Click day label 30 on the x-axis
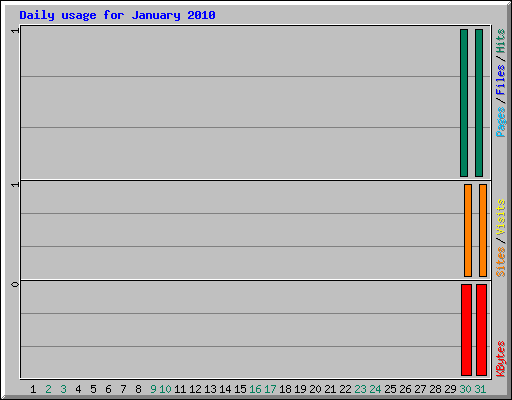The image size is (512, 400). click(465, 389)
